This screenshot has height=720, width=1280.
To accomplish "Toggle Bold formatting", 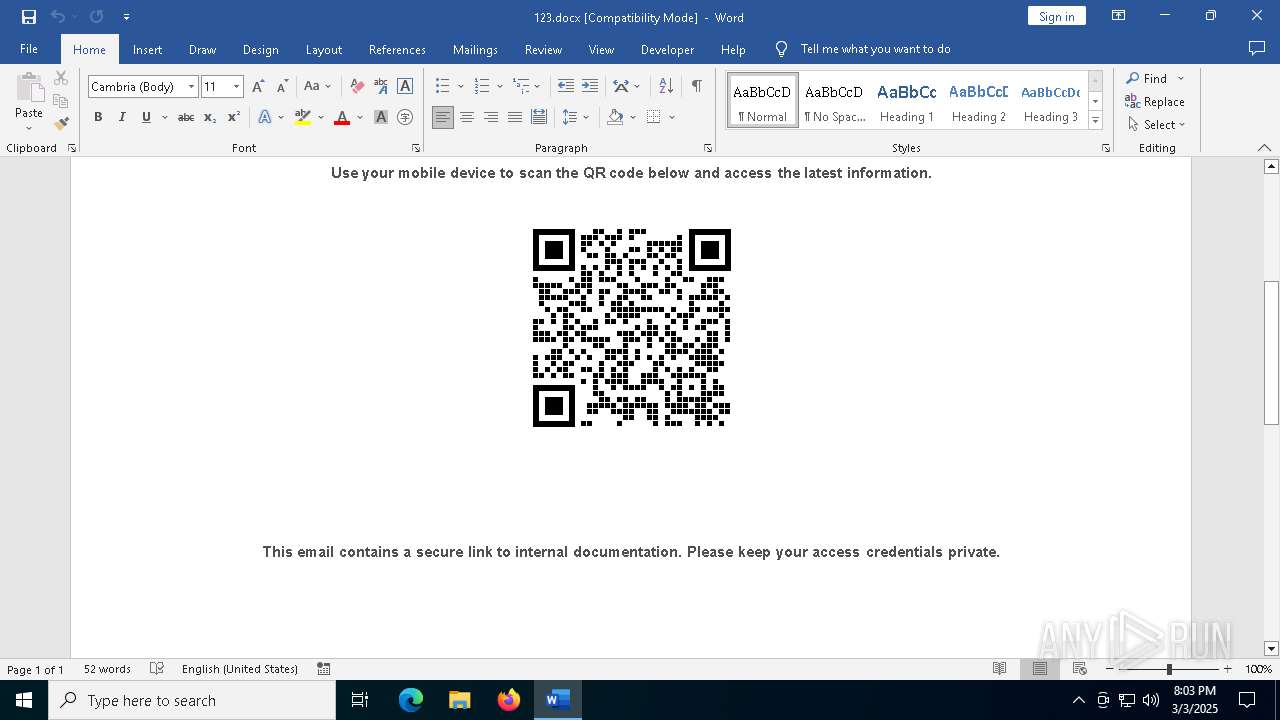I will pos(98,117).
